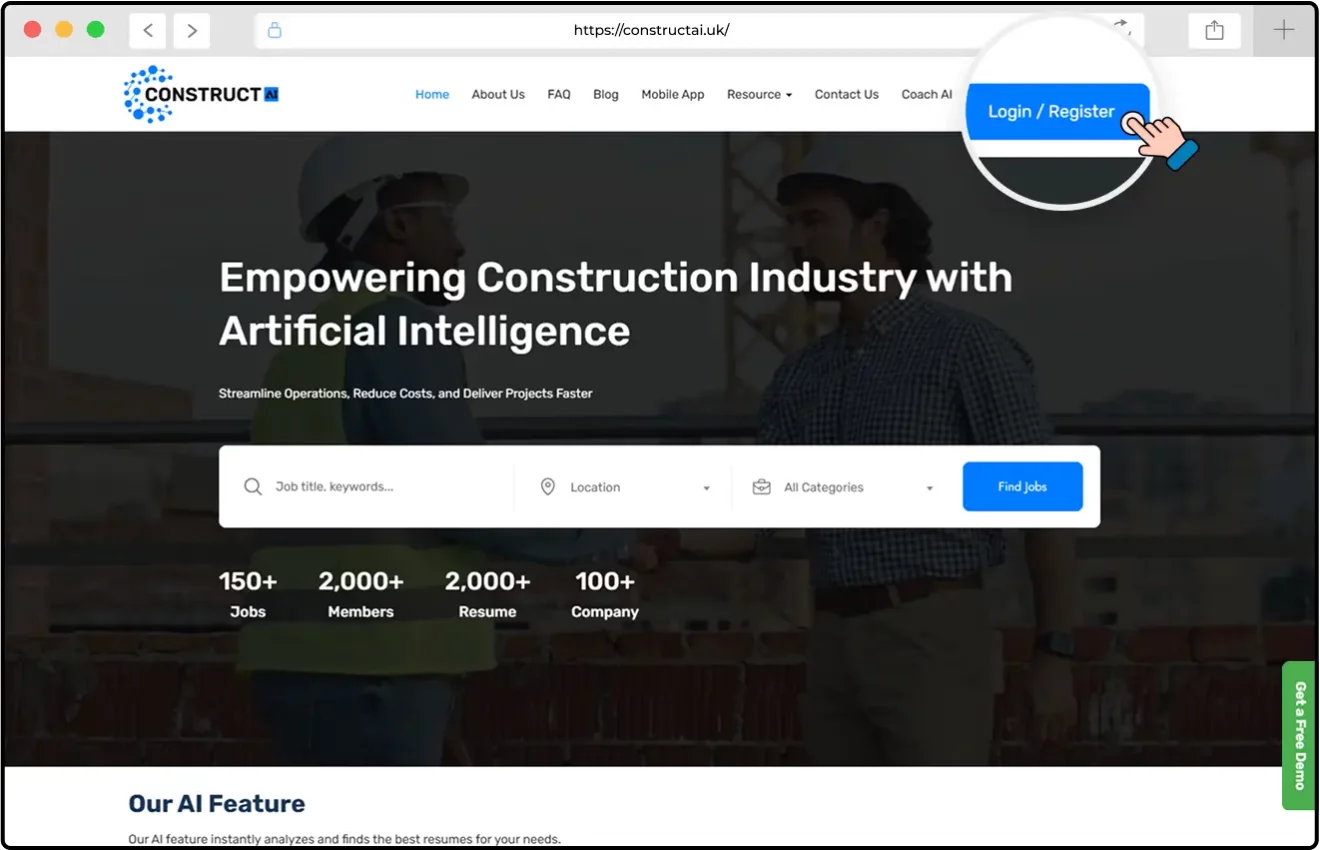Screen dimensions: 1320x850
Task: Open the Coach AI nav link
Action: pos(926,95)
